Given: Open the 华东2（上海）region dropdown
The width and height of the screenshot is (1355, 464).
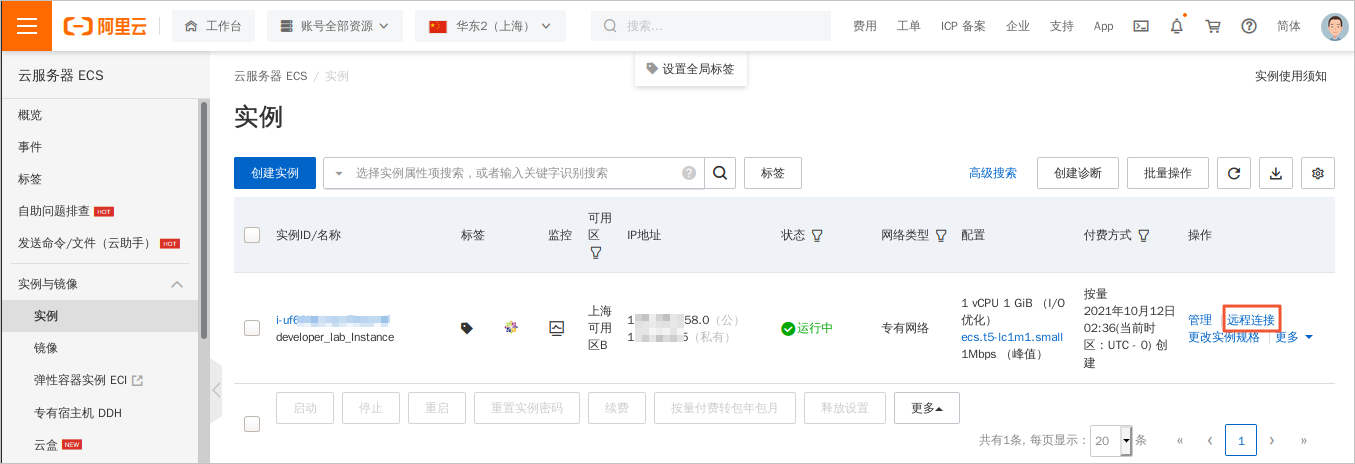Looking at the screenshot, I should point(490,27).
